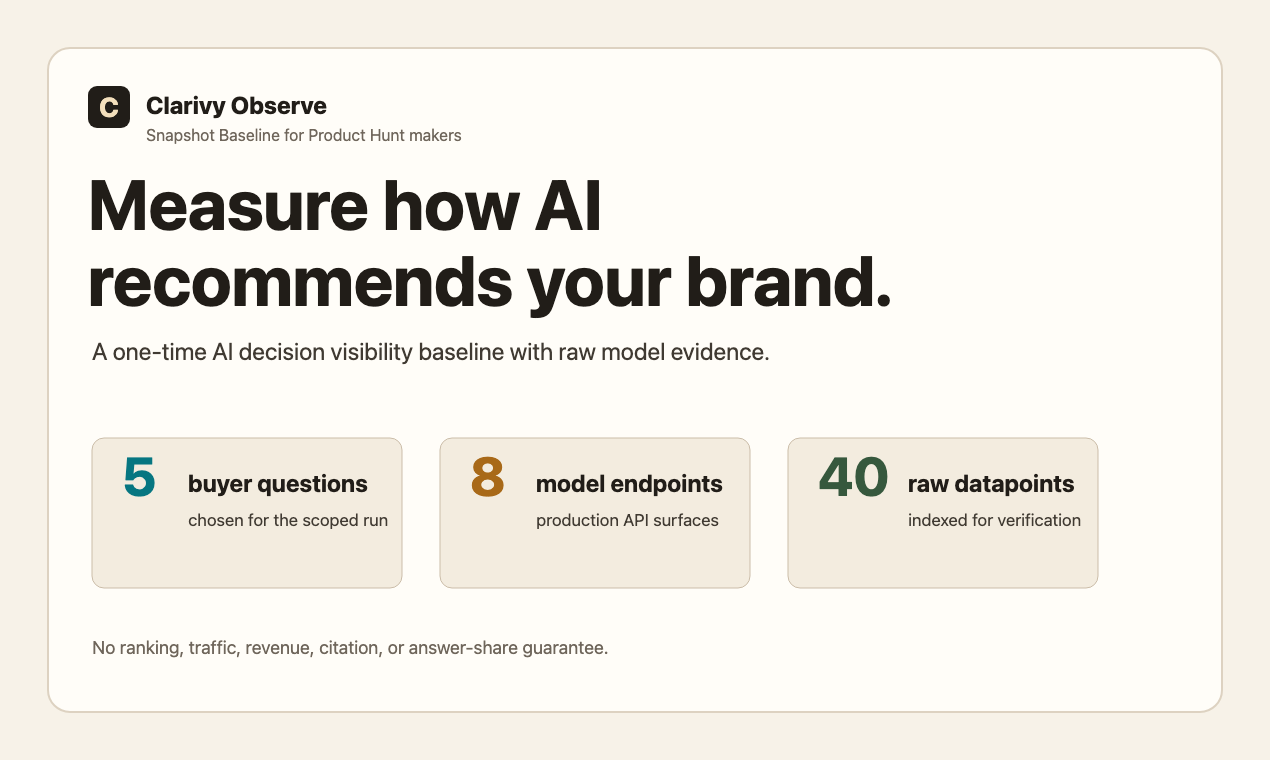Viewport: 1270px width, 760px height.
Task: Click the no ranking guarantee disclaimer
Action: (x=350, y=648)
